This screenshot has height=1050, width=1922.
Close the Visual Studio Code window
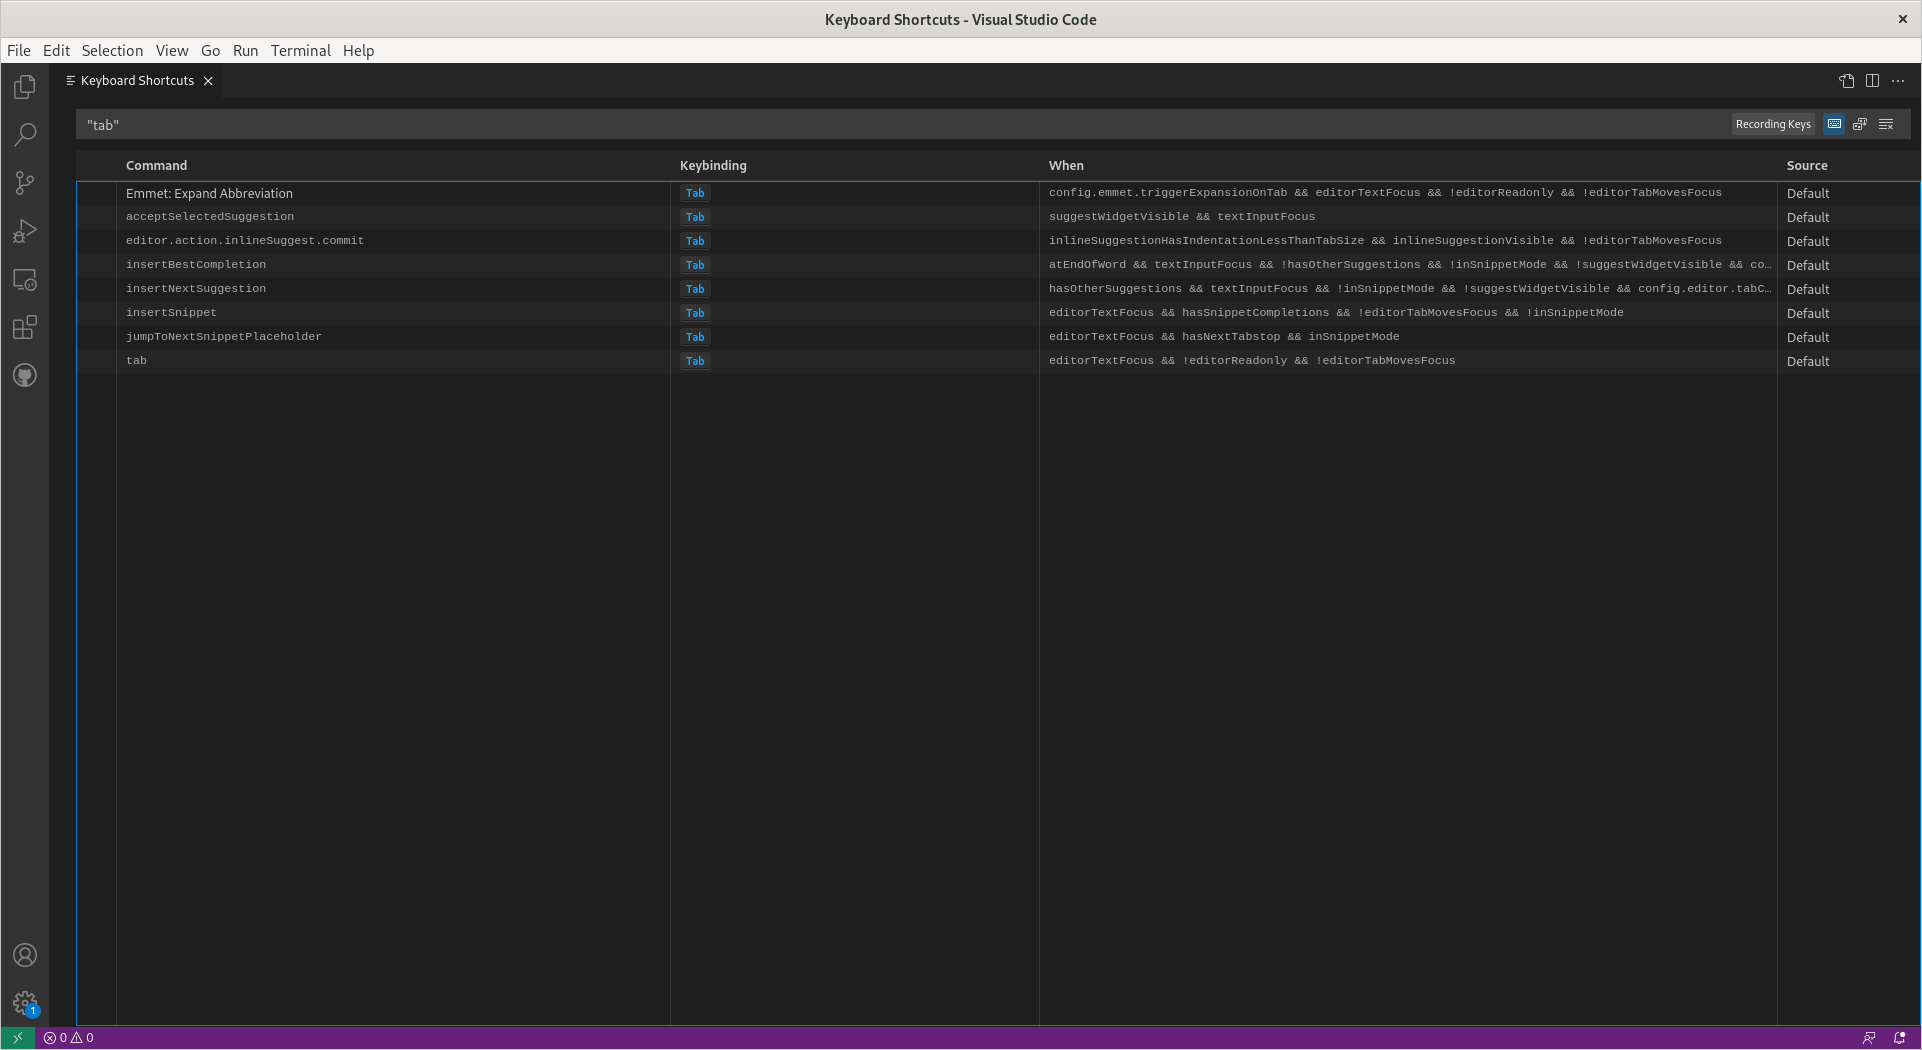pyautogui.click(x=1902, y=19)
